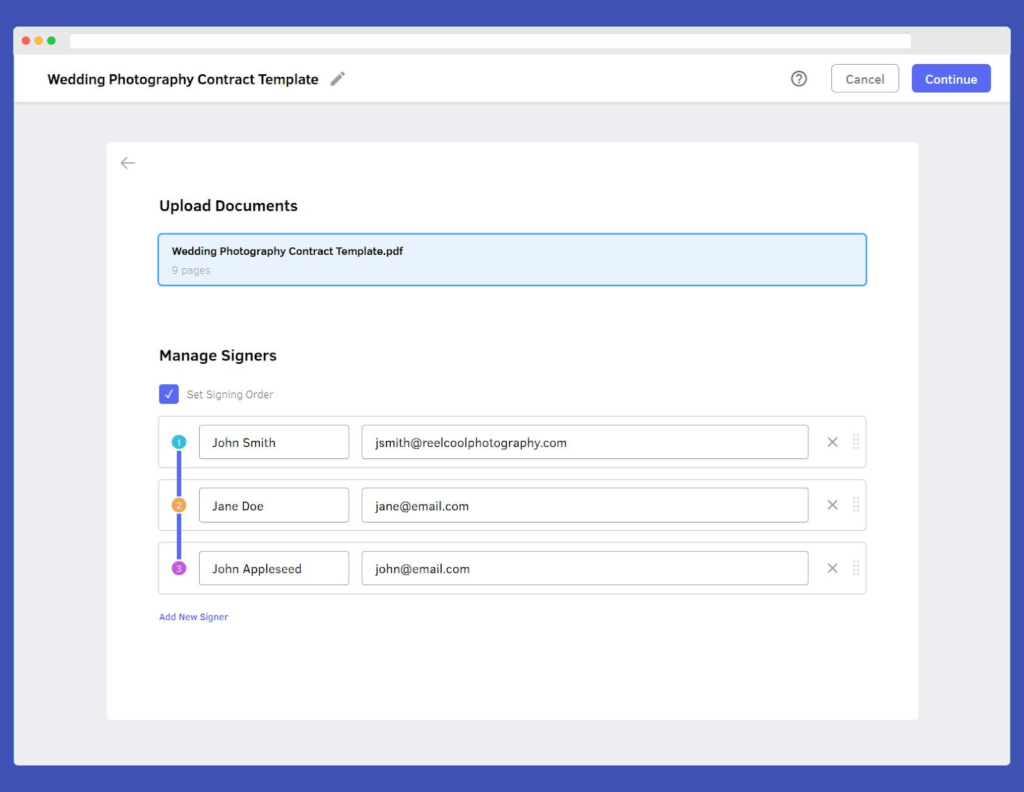The image size is (1024, 792).
Task: Click the back arrow above Upload Documents
Action: [127, 162]
